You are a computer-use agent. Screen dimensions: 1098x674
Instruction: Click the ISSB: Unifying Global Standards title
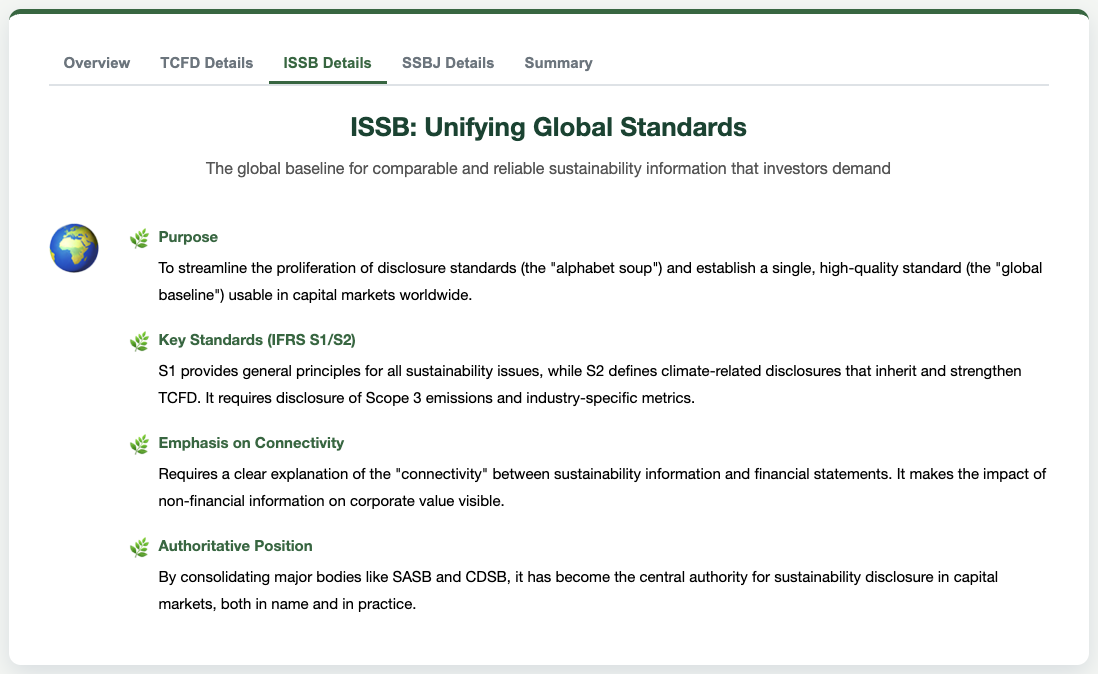click(548, 127)
